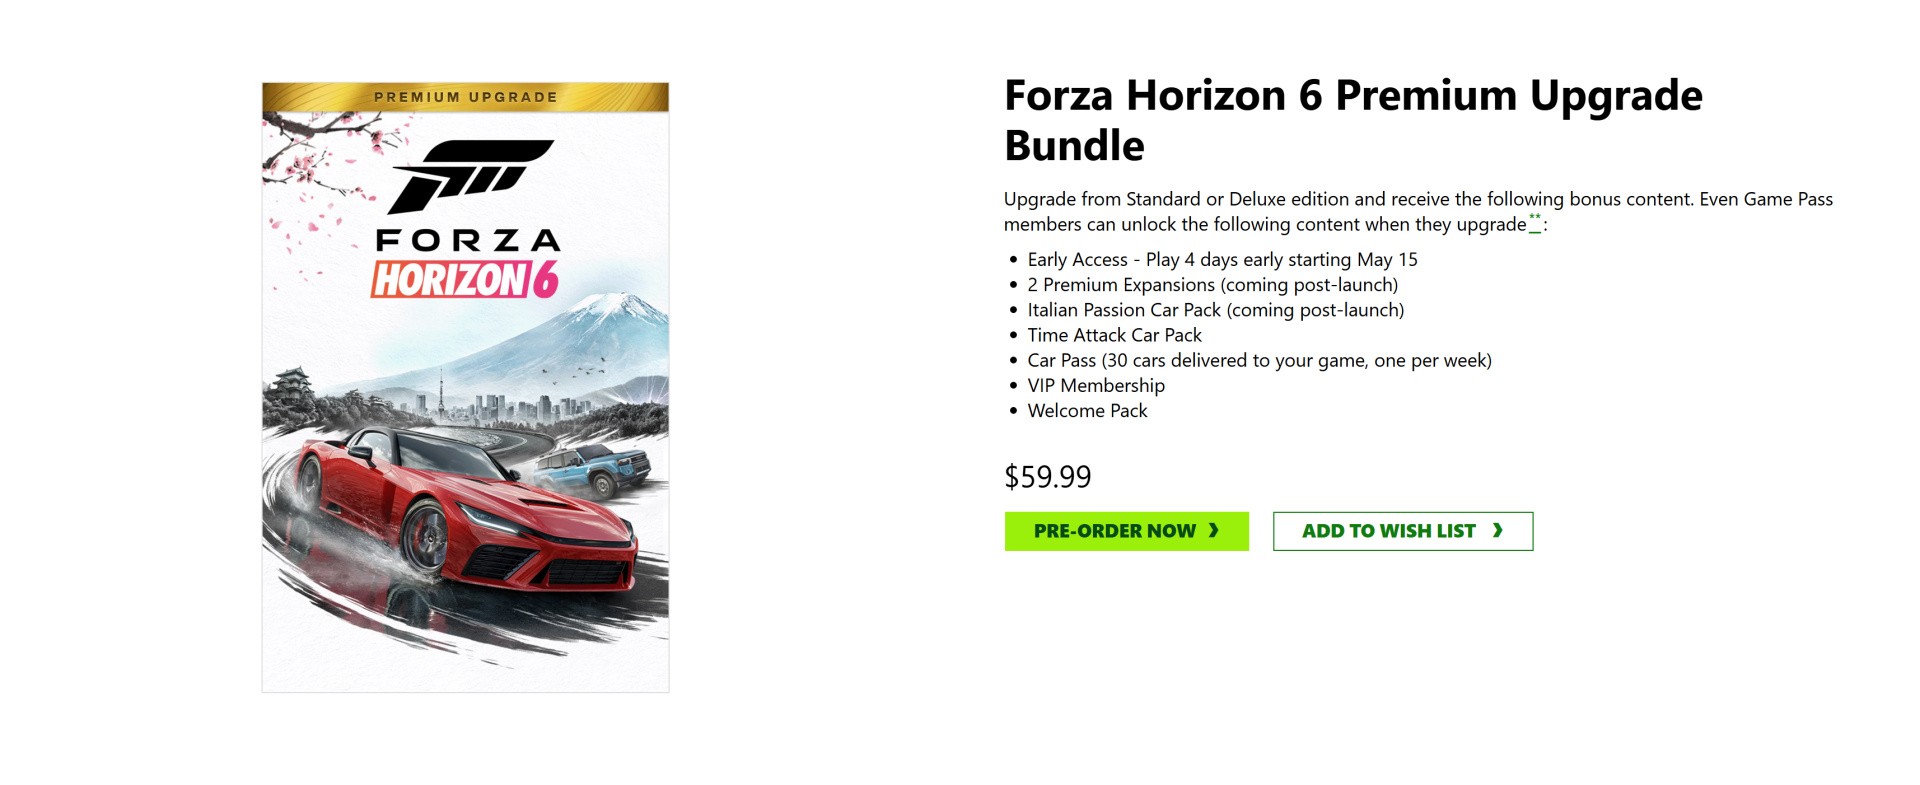Click the blue SUV on the cover art
Screen dimensions: 1920x785
click(595, 468)
